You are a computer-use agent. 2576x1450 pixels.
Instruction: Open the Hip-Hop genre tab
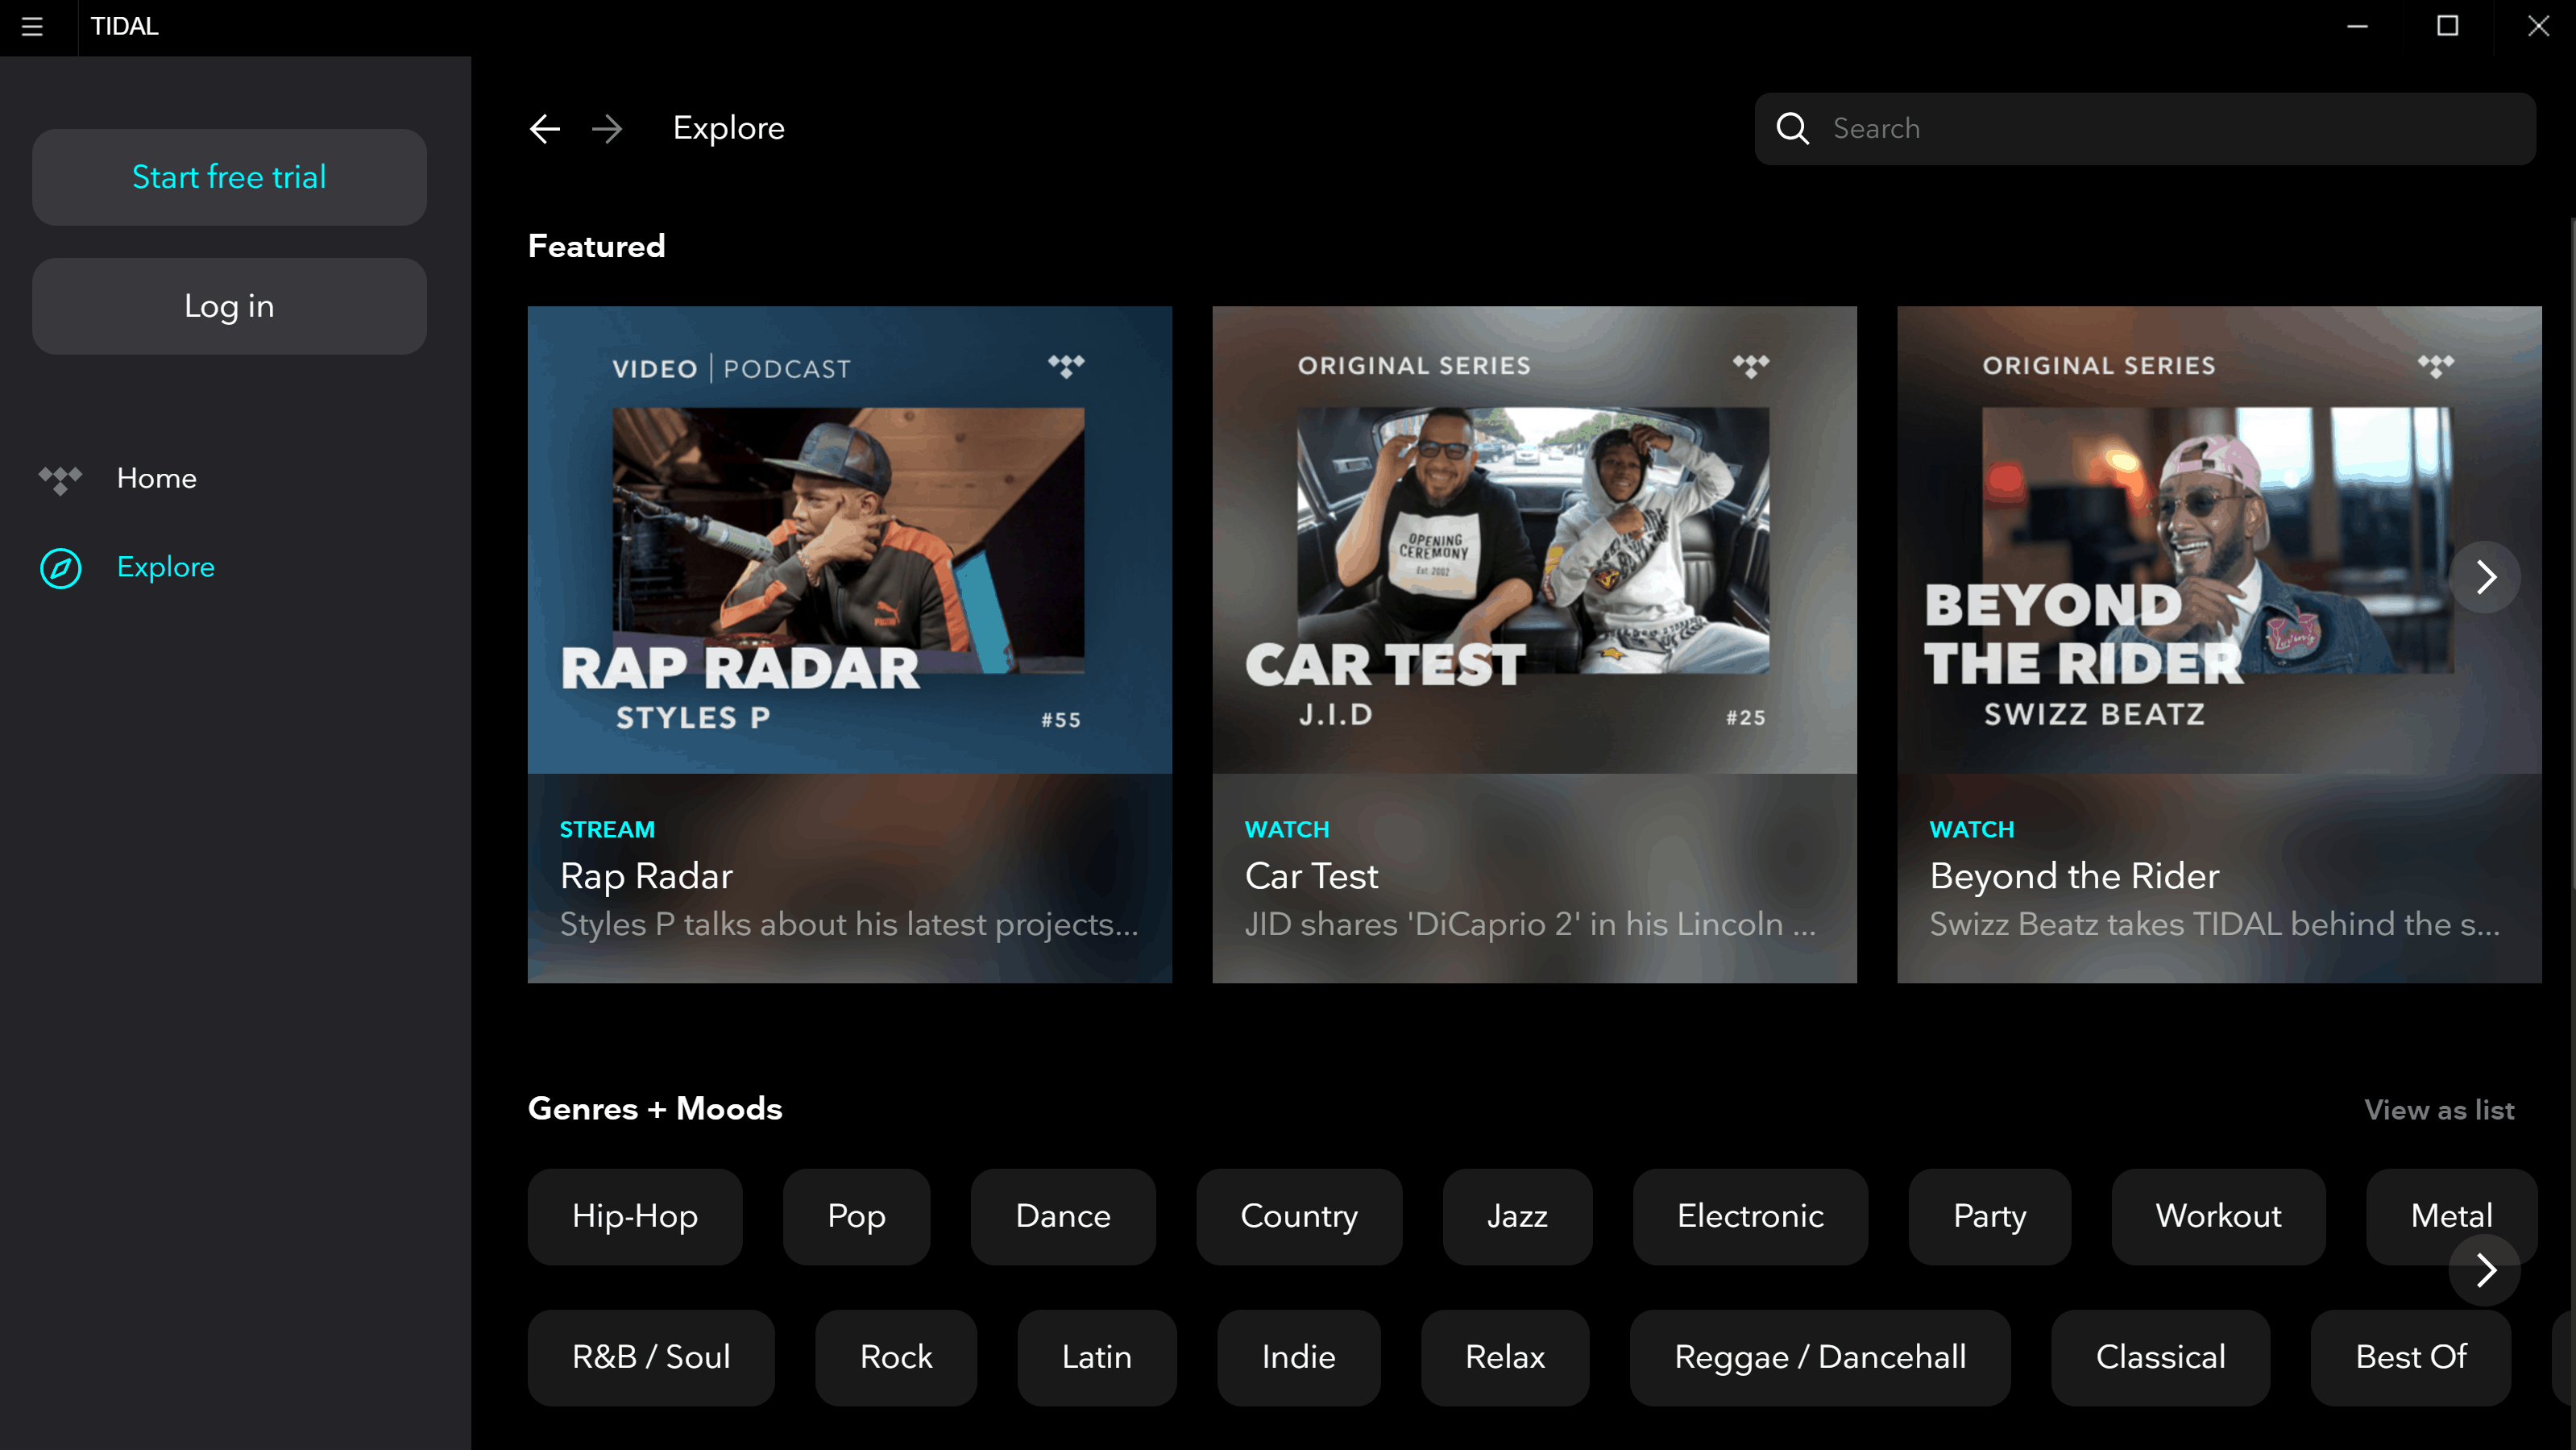(633, 1216)
